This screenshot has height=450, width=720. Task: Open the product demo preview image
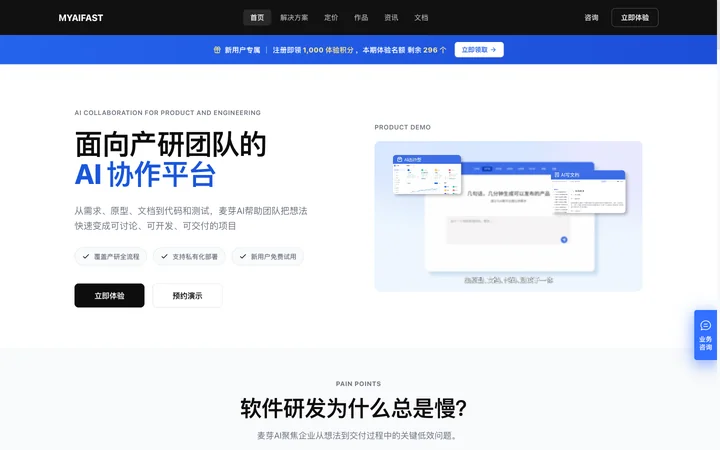508,216
